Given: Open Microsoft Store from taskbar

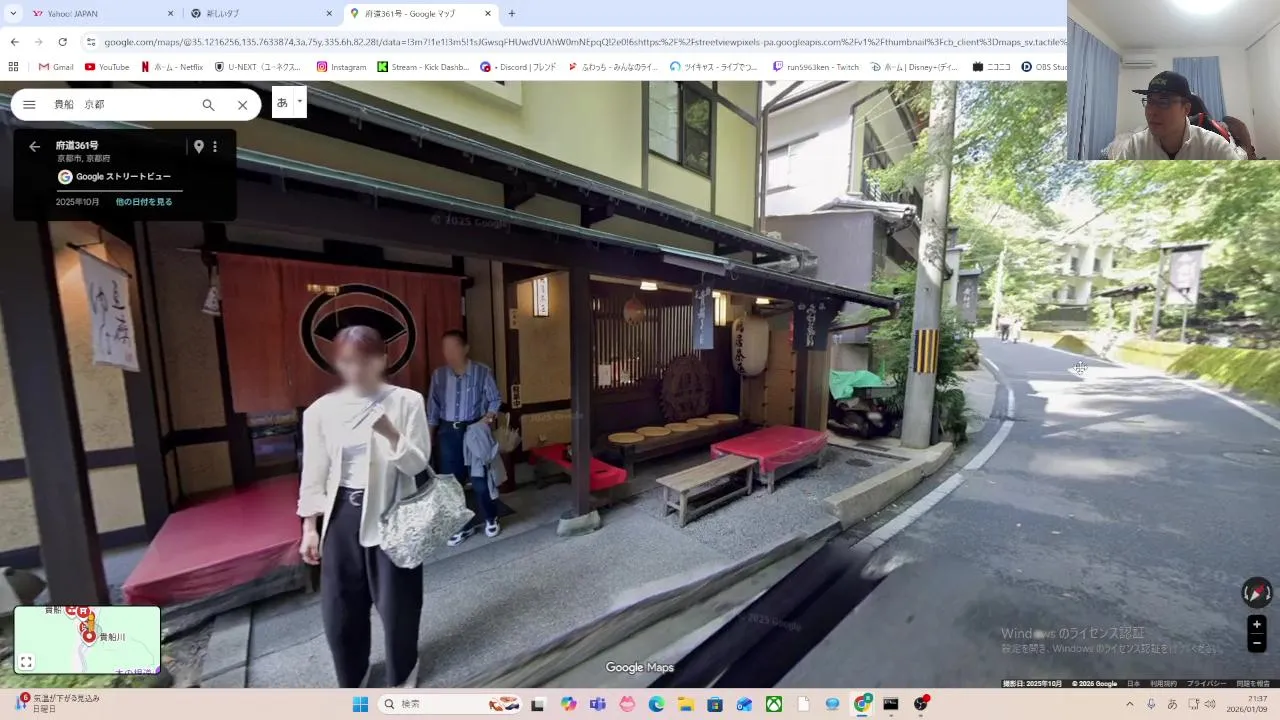Looking at the screenshot, I should point(715,704).
